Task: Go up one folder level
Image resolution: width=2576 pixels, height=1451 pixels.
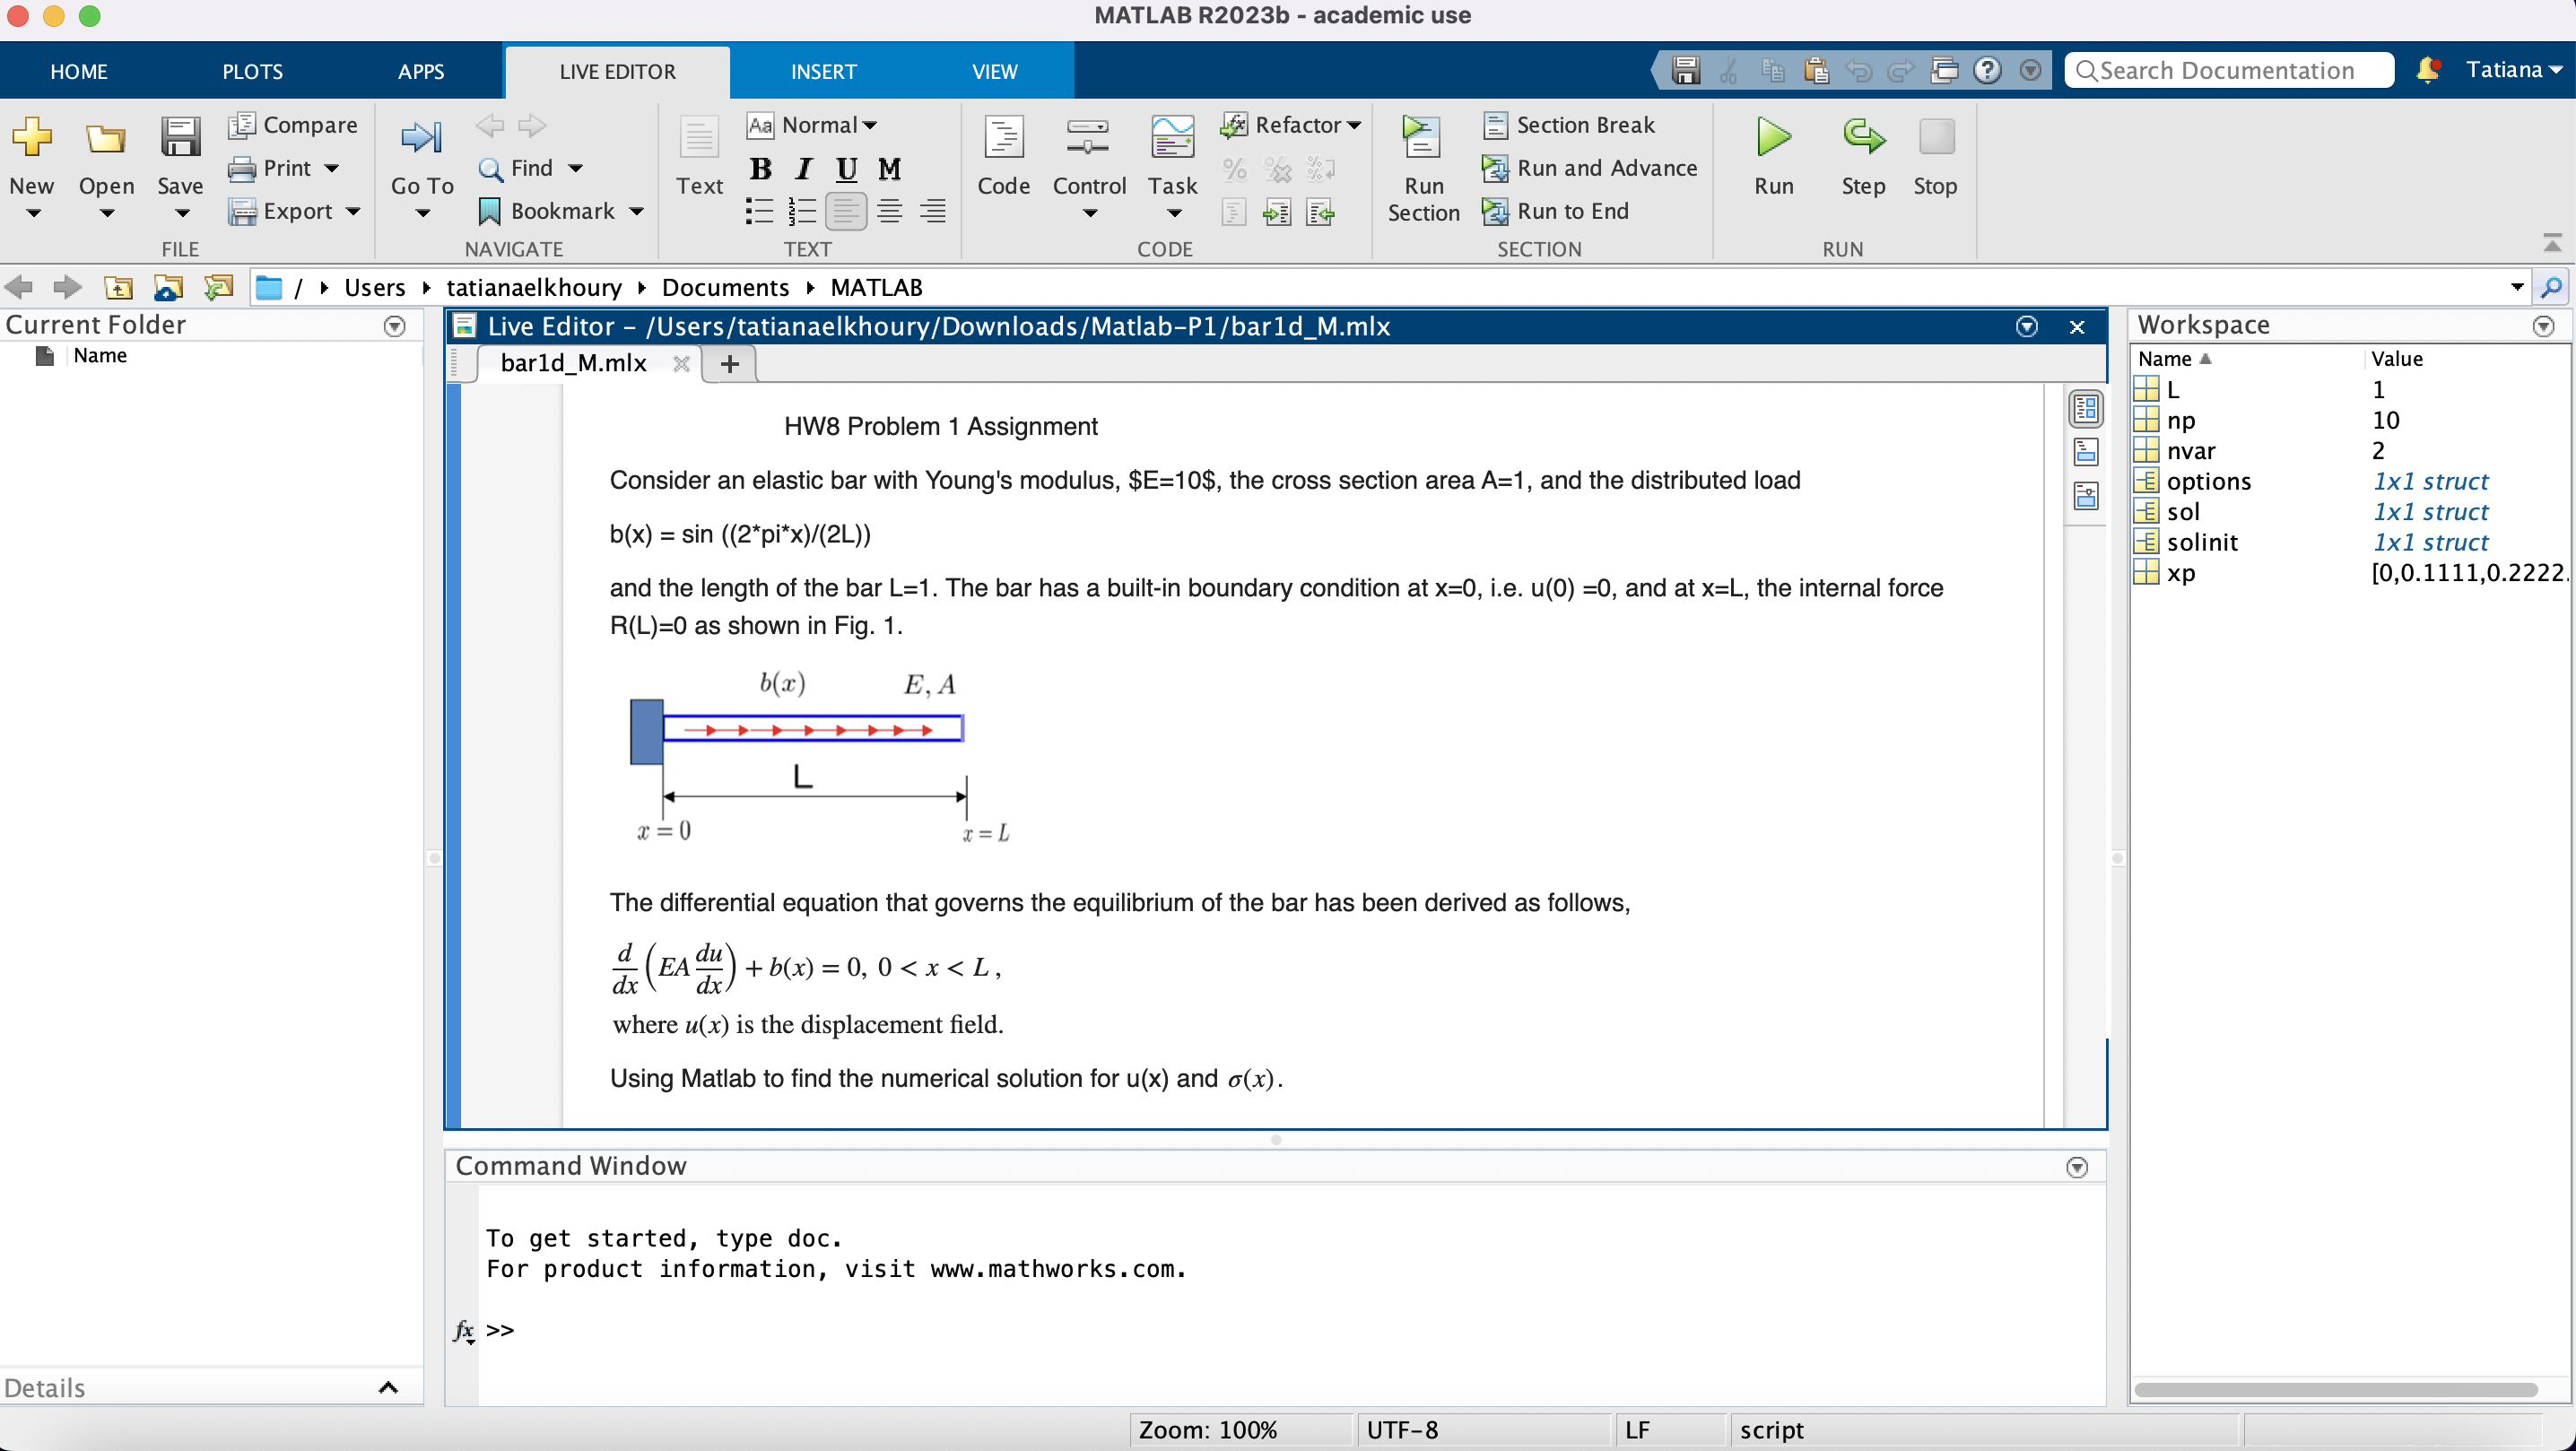Action: (x=118, y=288)
